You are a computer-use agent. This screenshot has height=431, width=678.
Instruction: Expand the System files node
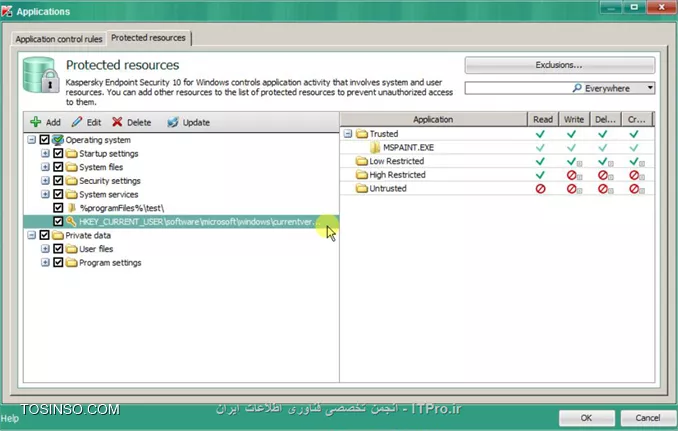[x=45, y=167]
